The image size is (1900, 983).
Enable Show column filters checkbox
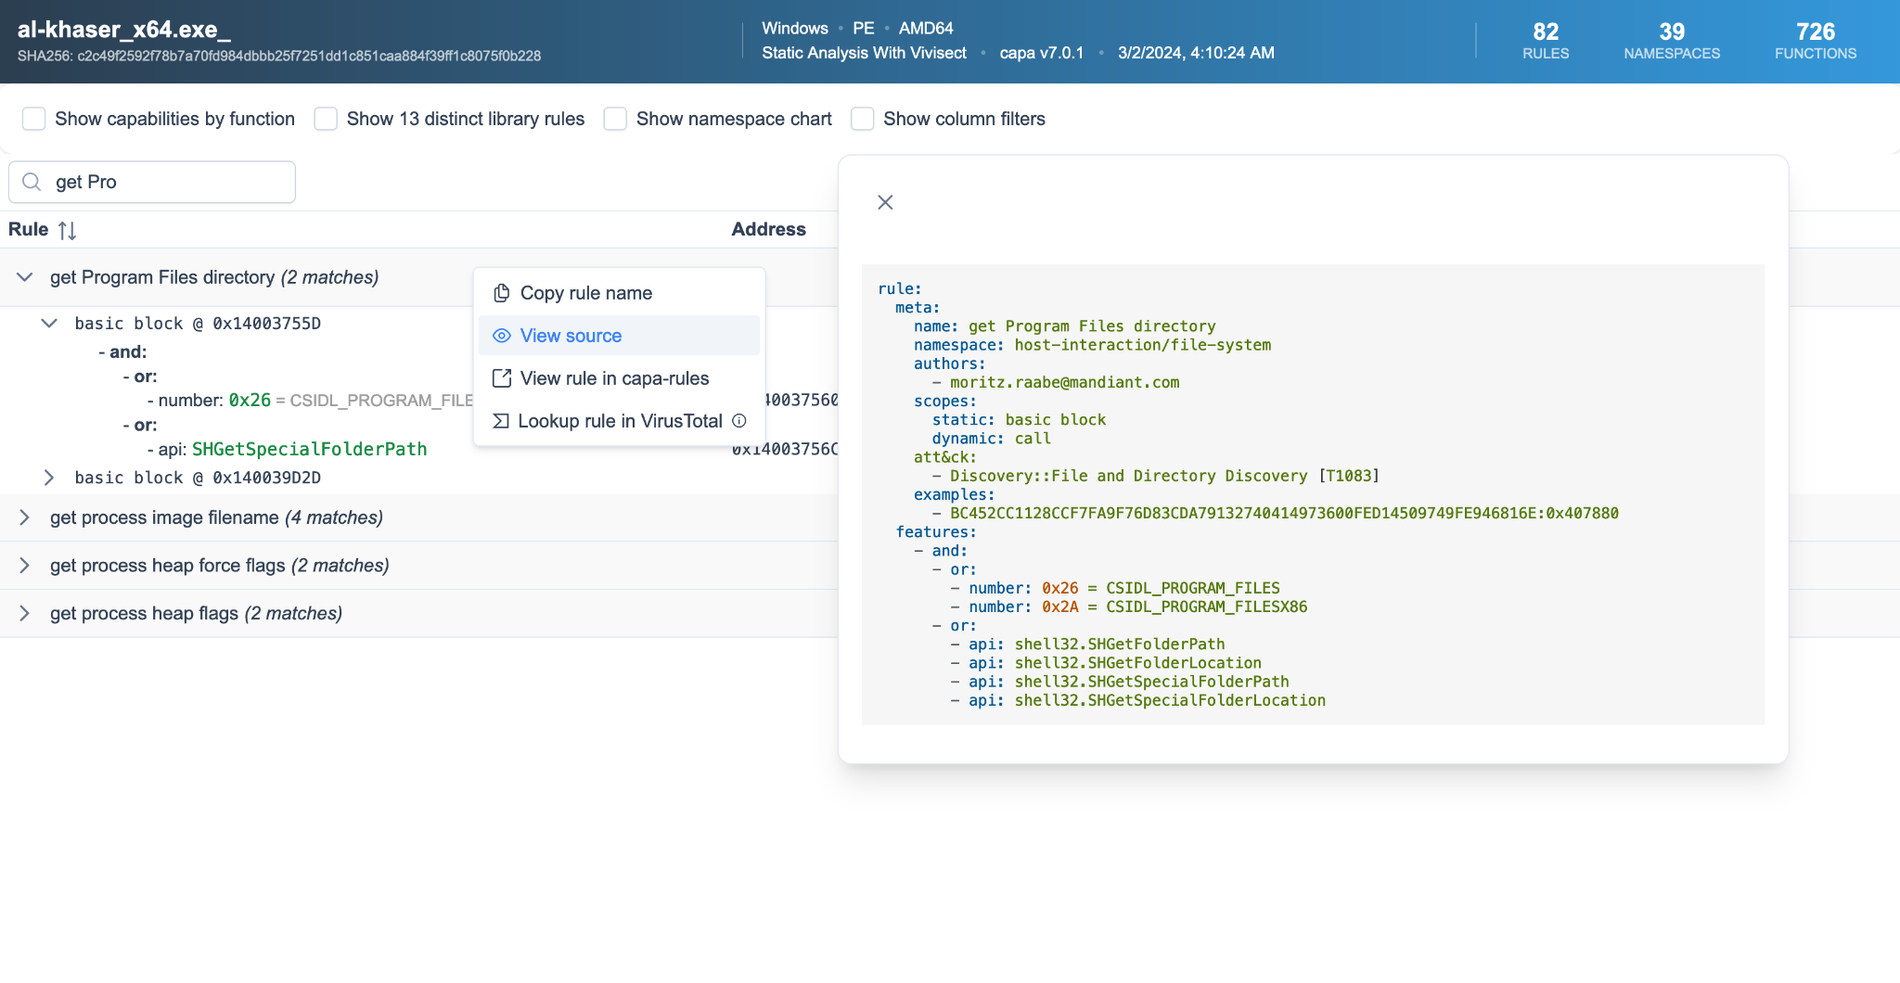[x=862, y=119]
